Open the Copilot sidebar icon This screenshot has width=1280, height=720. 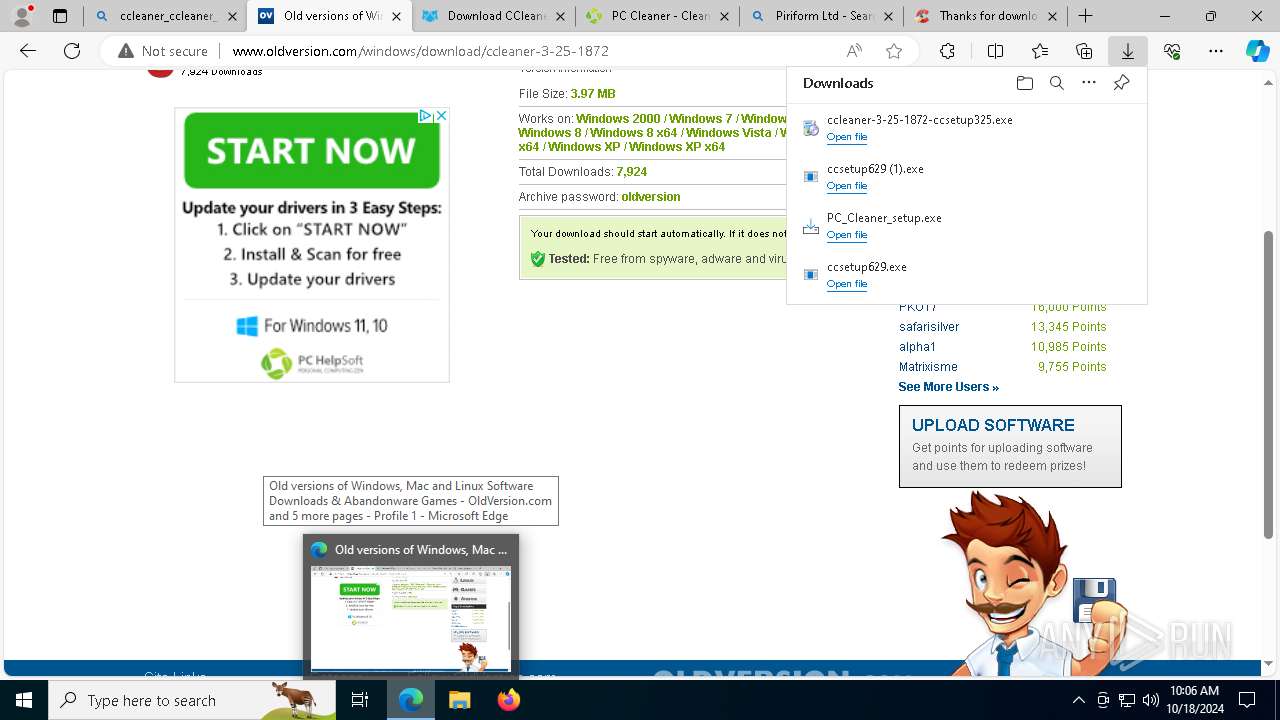1257,51
